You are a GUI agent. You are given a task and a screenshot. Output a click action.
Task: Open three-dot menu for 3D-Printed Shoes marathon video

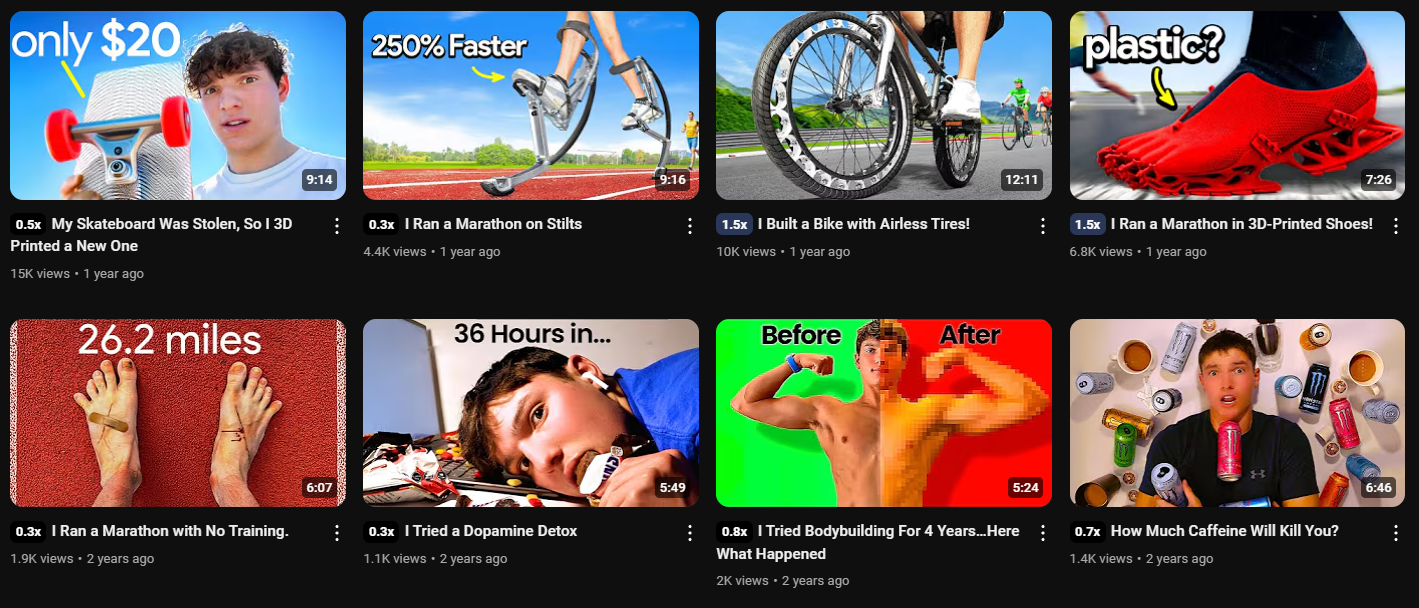click(x=1396, y=225)
